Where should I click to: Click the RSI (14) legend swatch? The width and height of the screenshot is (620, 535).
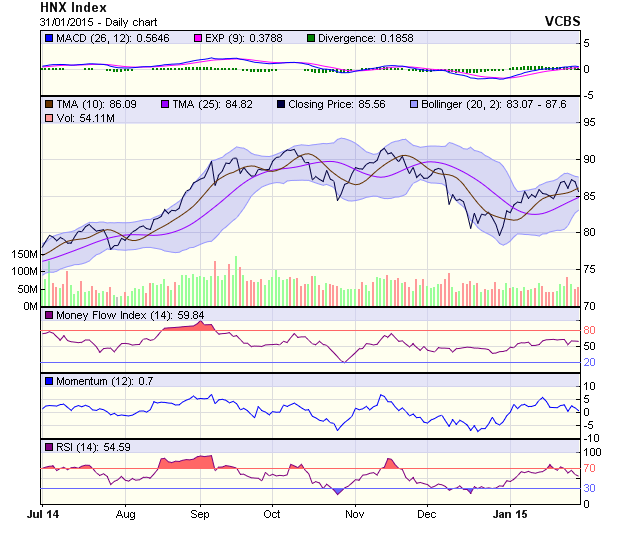[48, 446]
